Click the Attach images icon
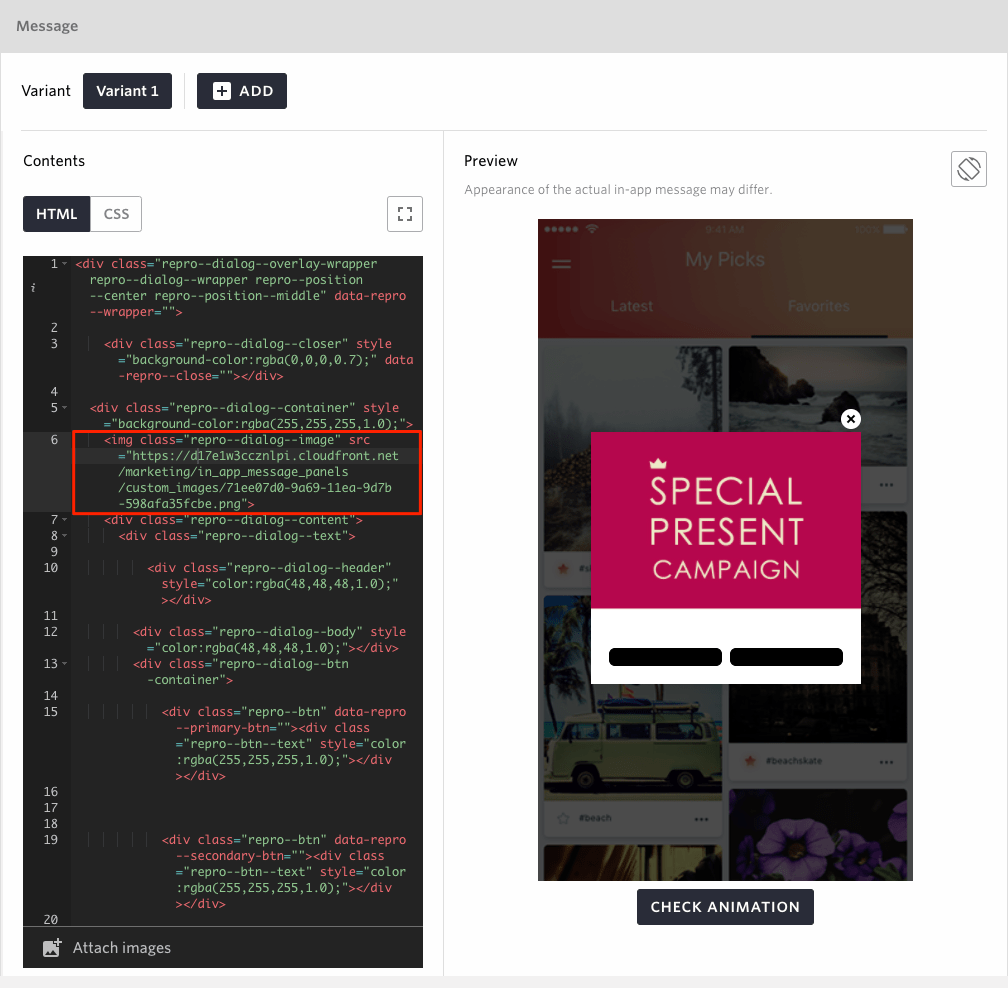 pyautogui.click(x=51, y=947)
